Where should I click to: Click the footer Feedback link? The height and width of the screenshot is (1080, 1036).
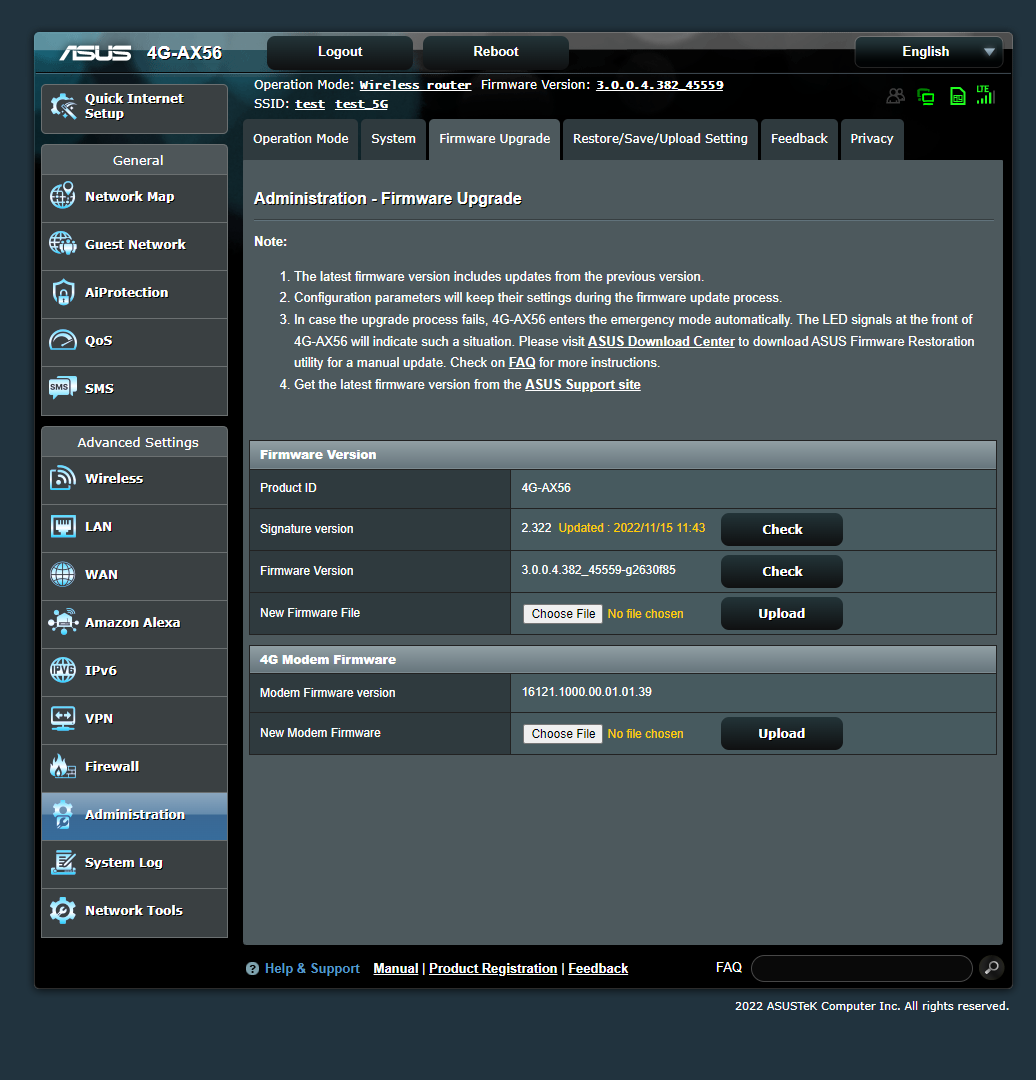598,968
